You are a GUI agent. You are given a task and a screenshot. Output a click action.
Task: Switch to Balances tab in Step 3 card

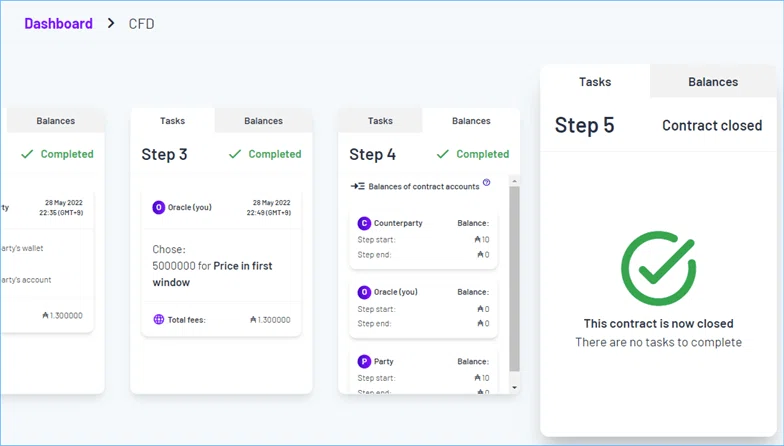coord(264,120)
